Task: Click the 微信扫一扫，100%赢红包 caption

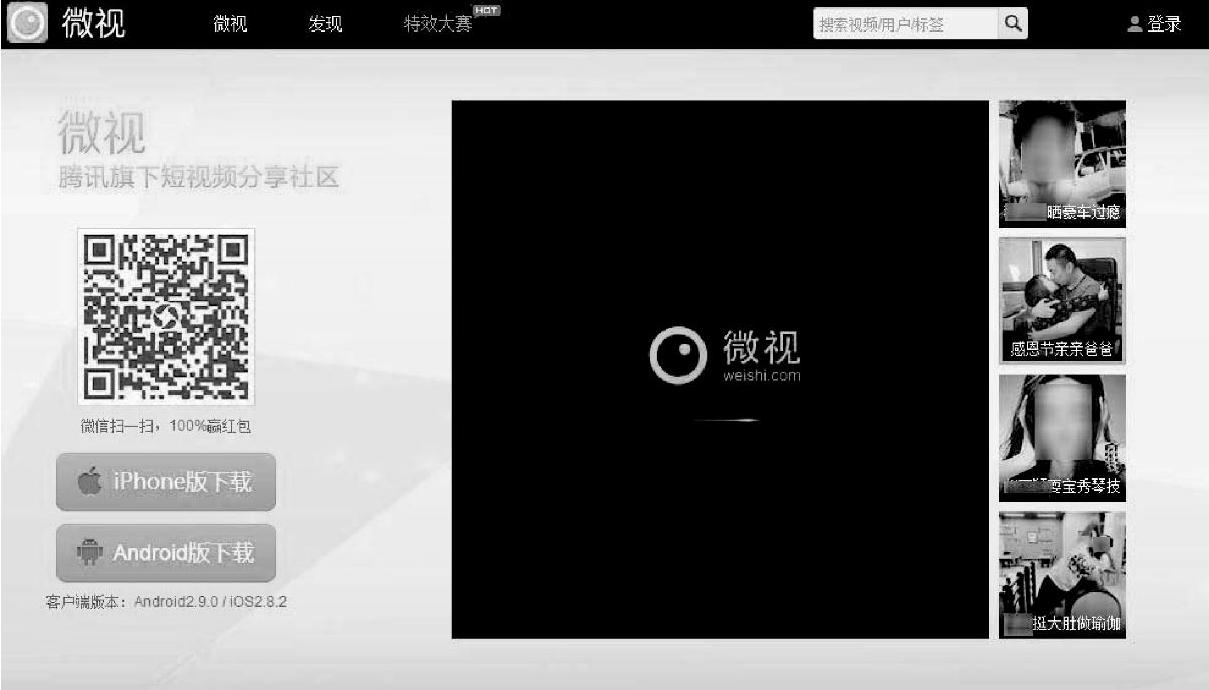Action: [166, 427]
